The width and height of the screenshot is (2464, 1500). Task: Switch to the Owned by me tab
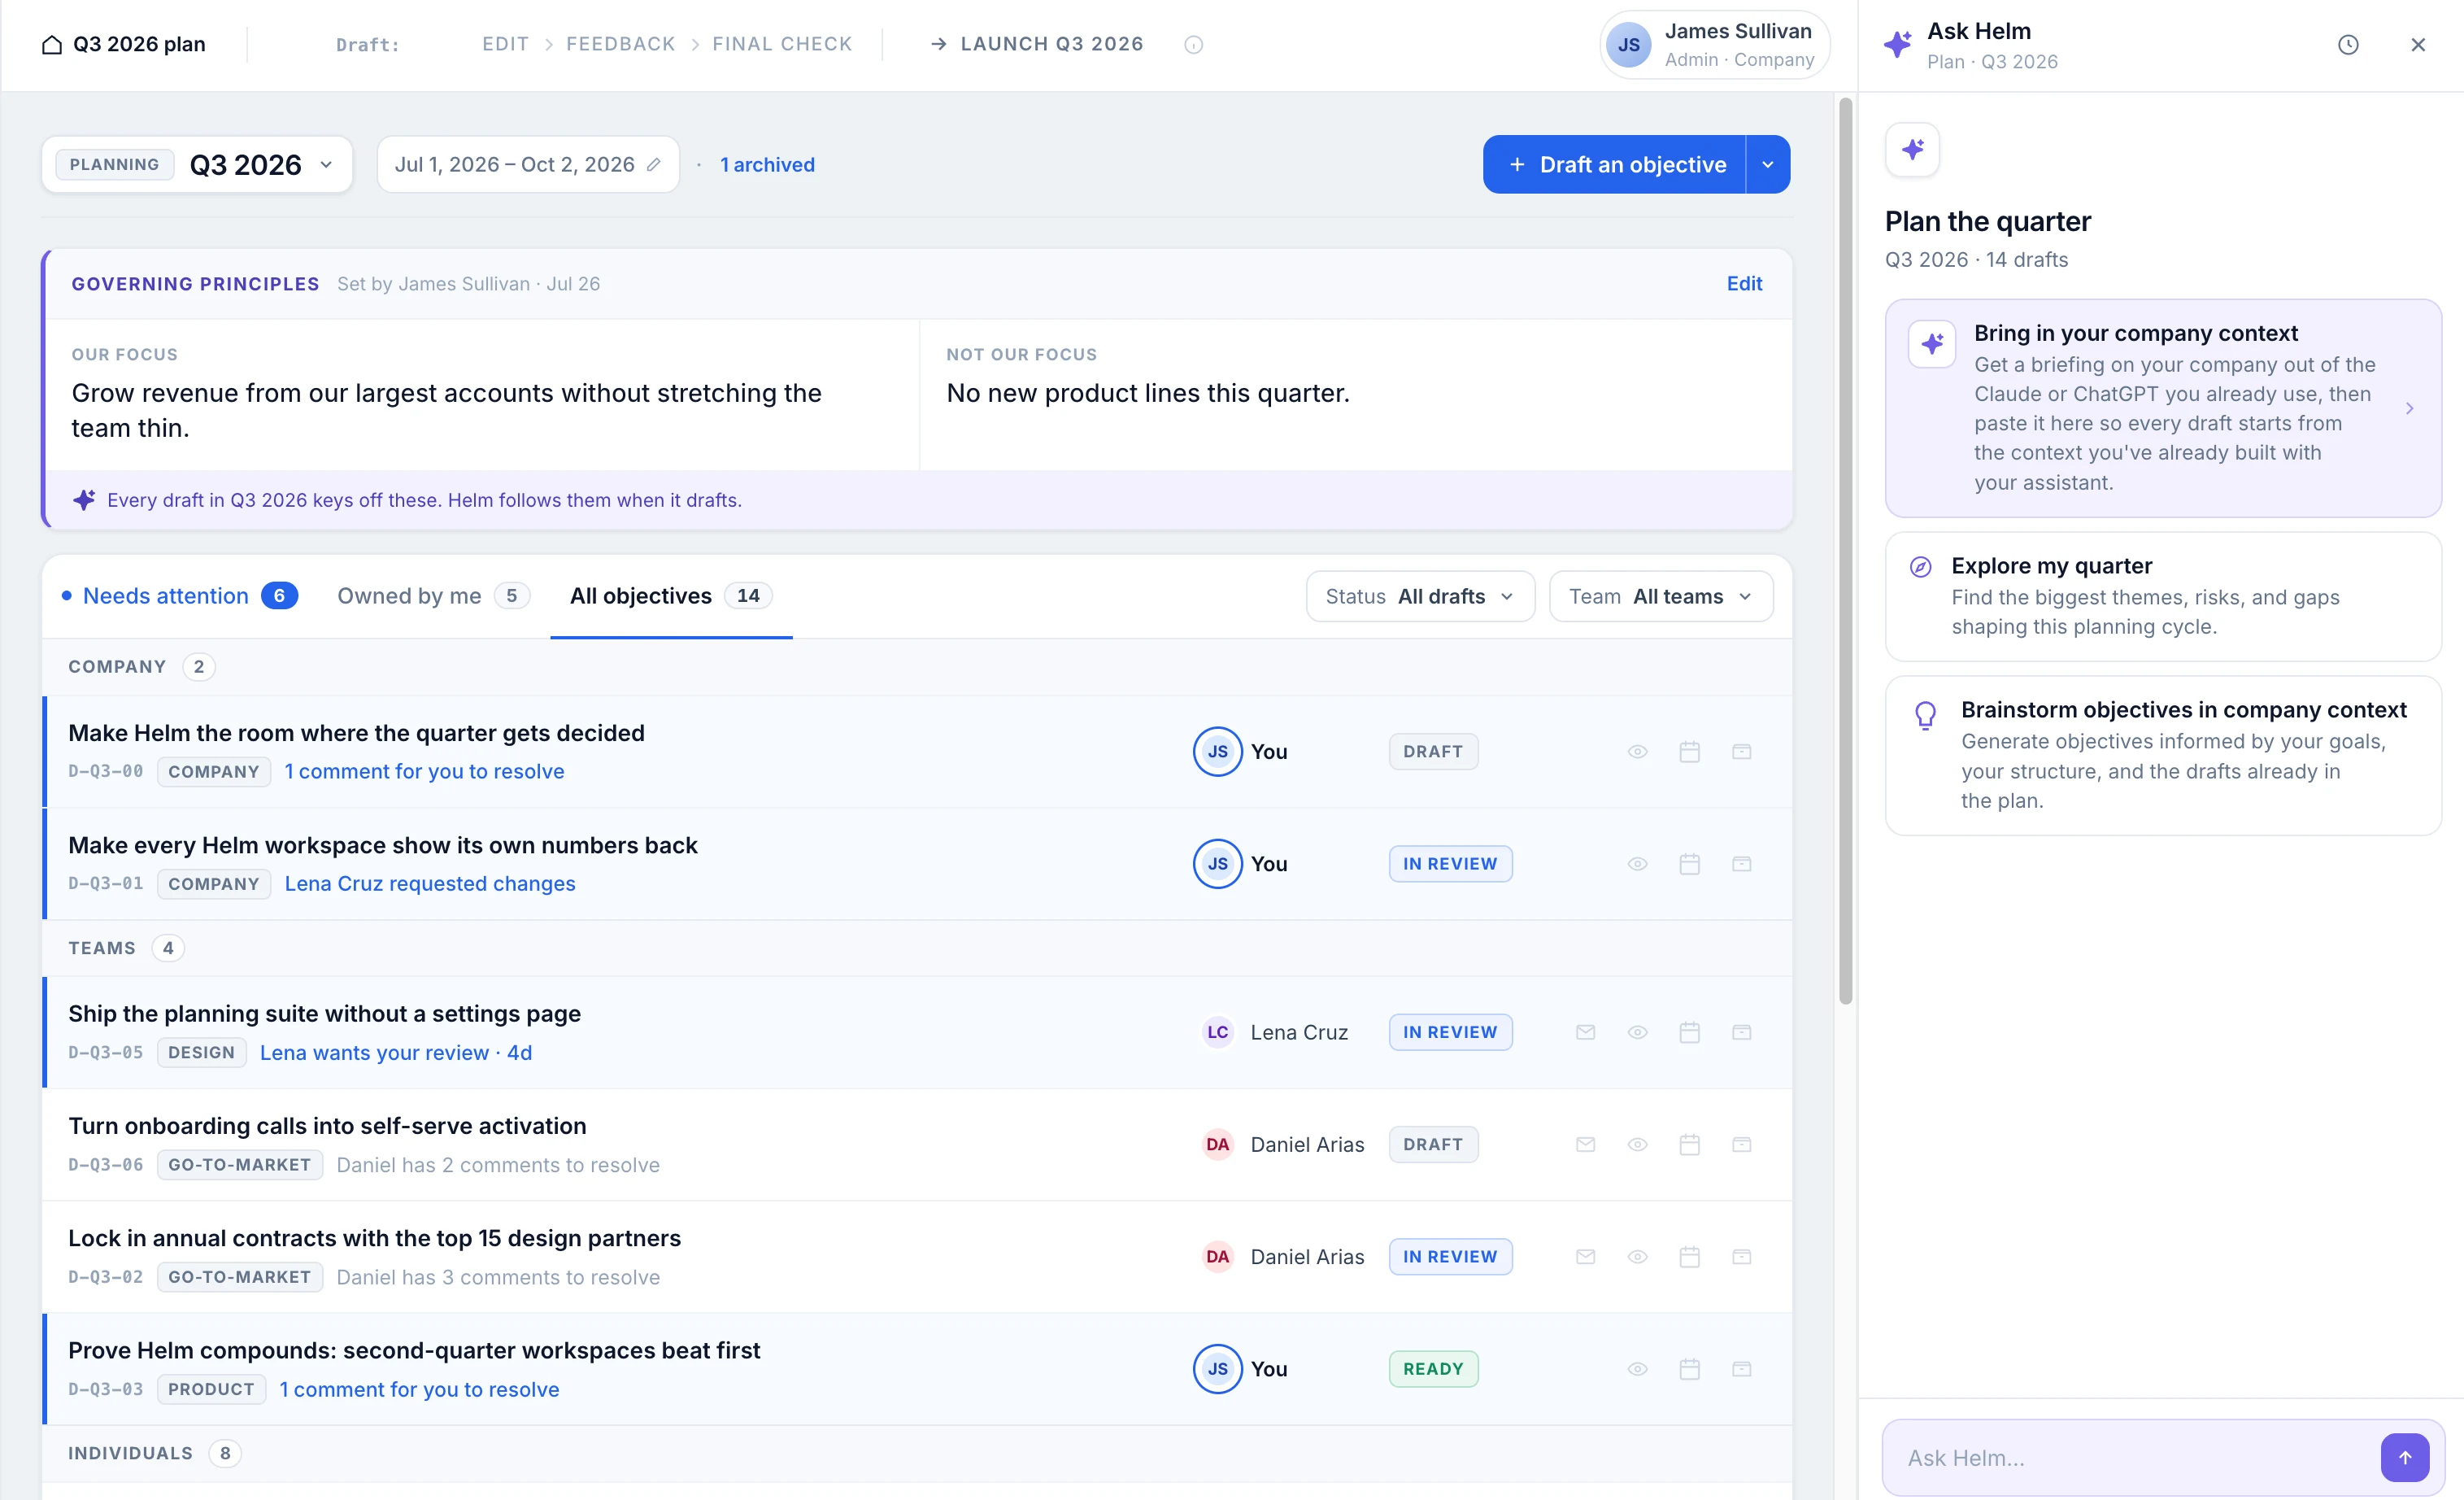(433, 596)
